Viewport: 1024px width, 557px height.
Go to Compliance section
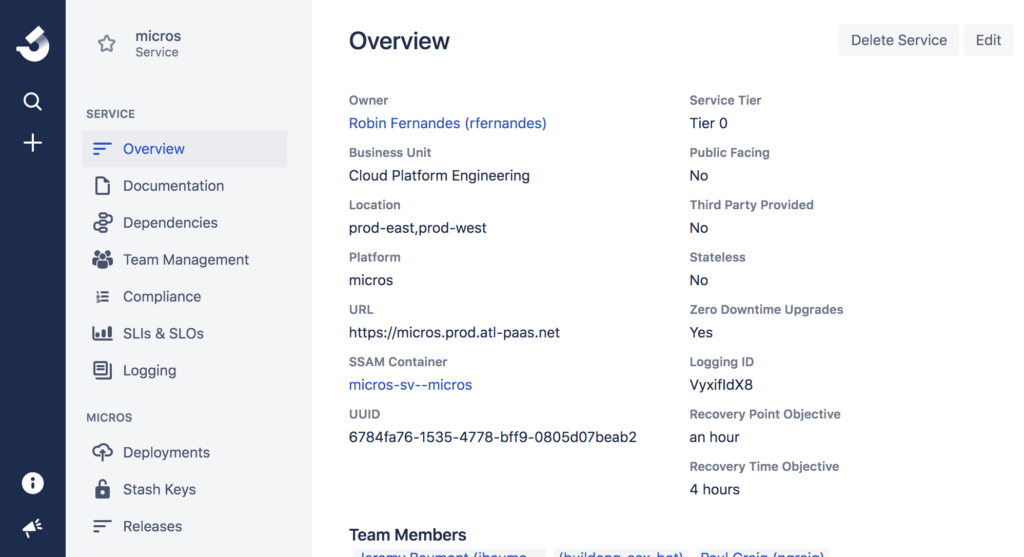pos(161,297)
